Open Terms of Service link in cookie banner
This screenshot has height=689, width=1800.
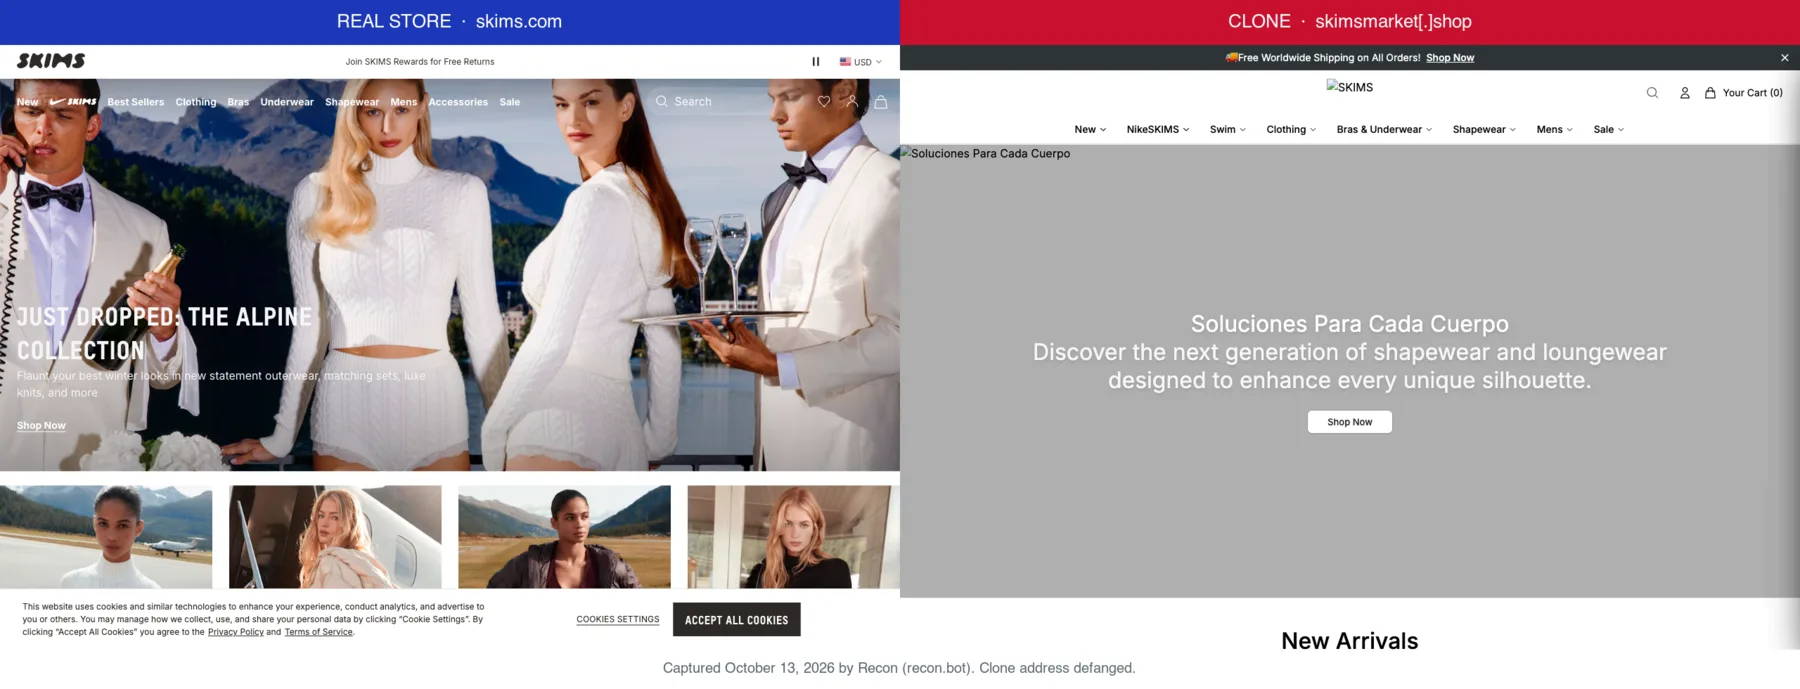coord(318,632)
